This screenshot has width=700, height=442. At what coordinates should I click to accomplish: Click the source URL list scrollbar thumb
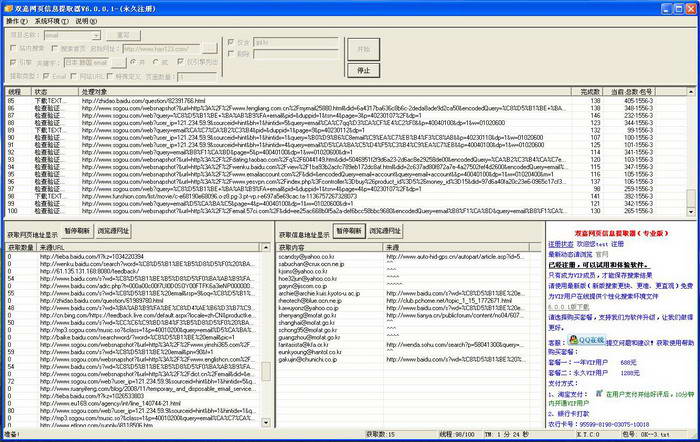(266, 371)
